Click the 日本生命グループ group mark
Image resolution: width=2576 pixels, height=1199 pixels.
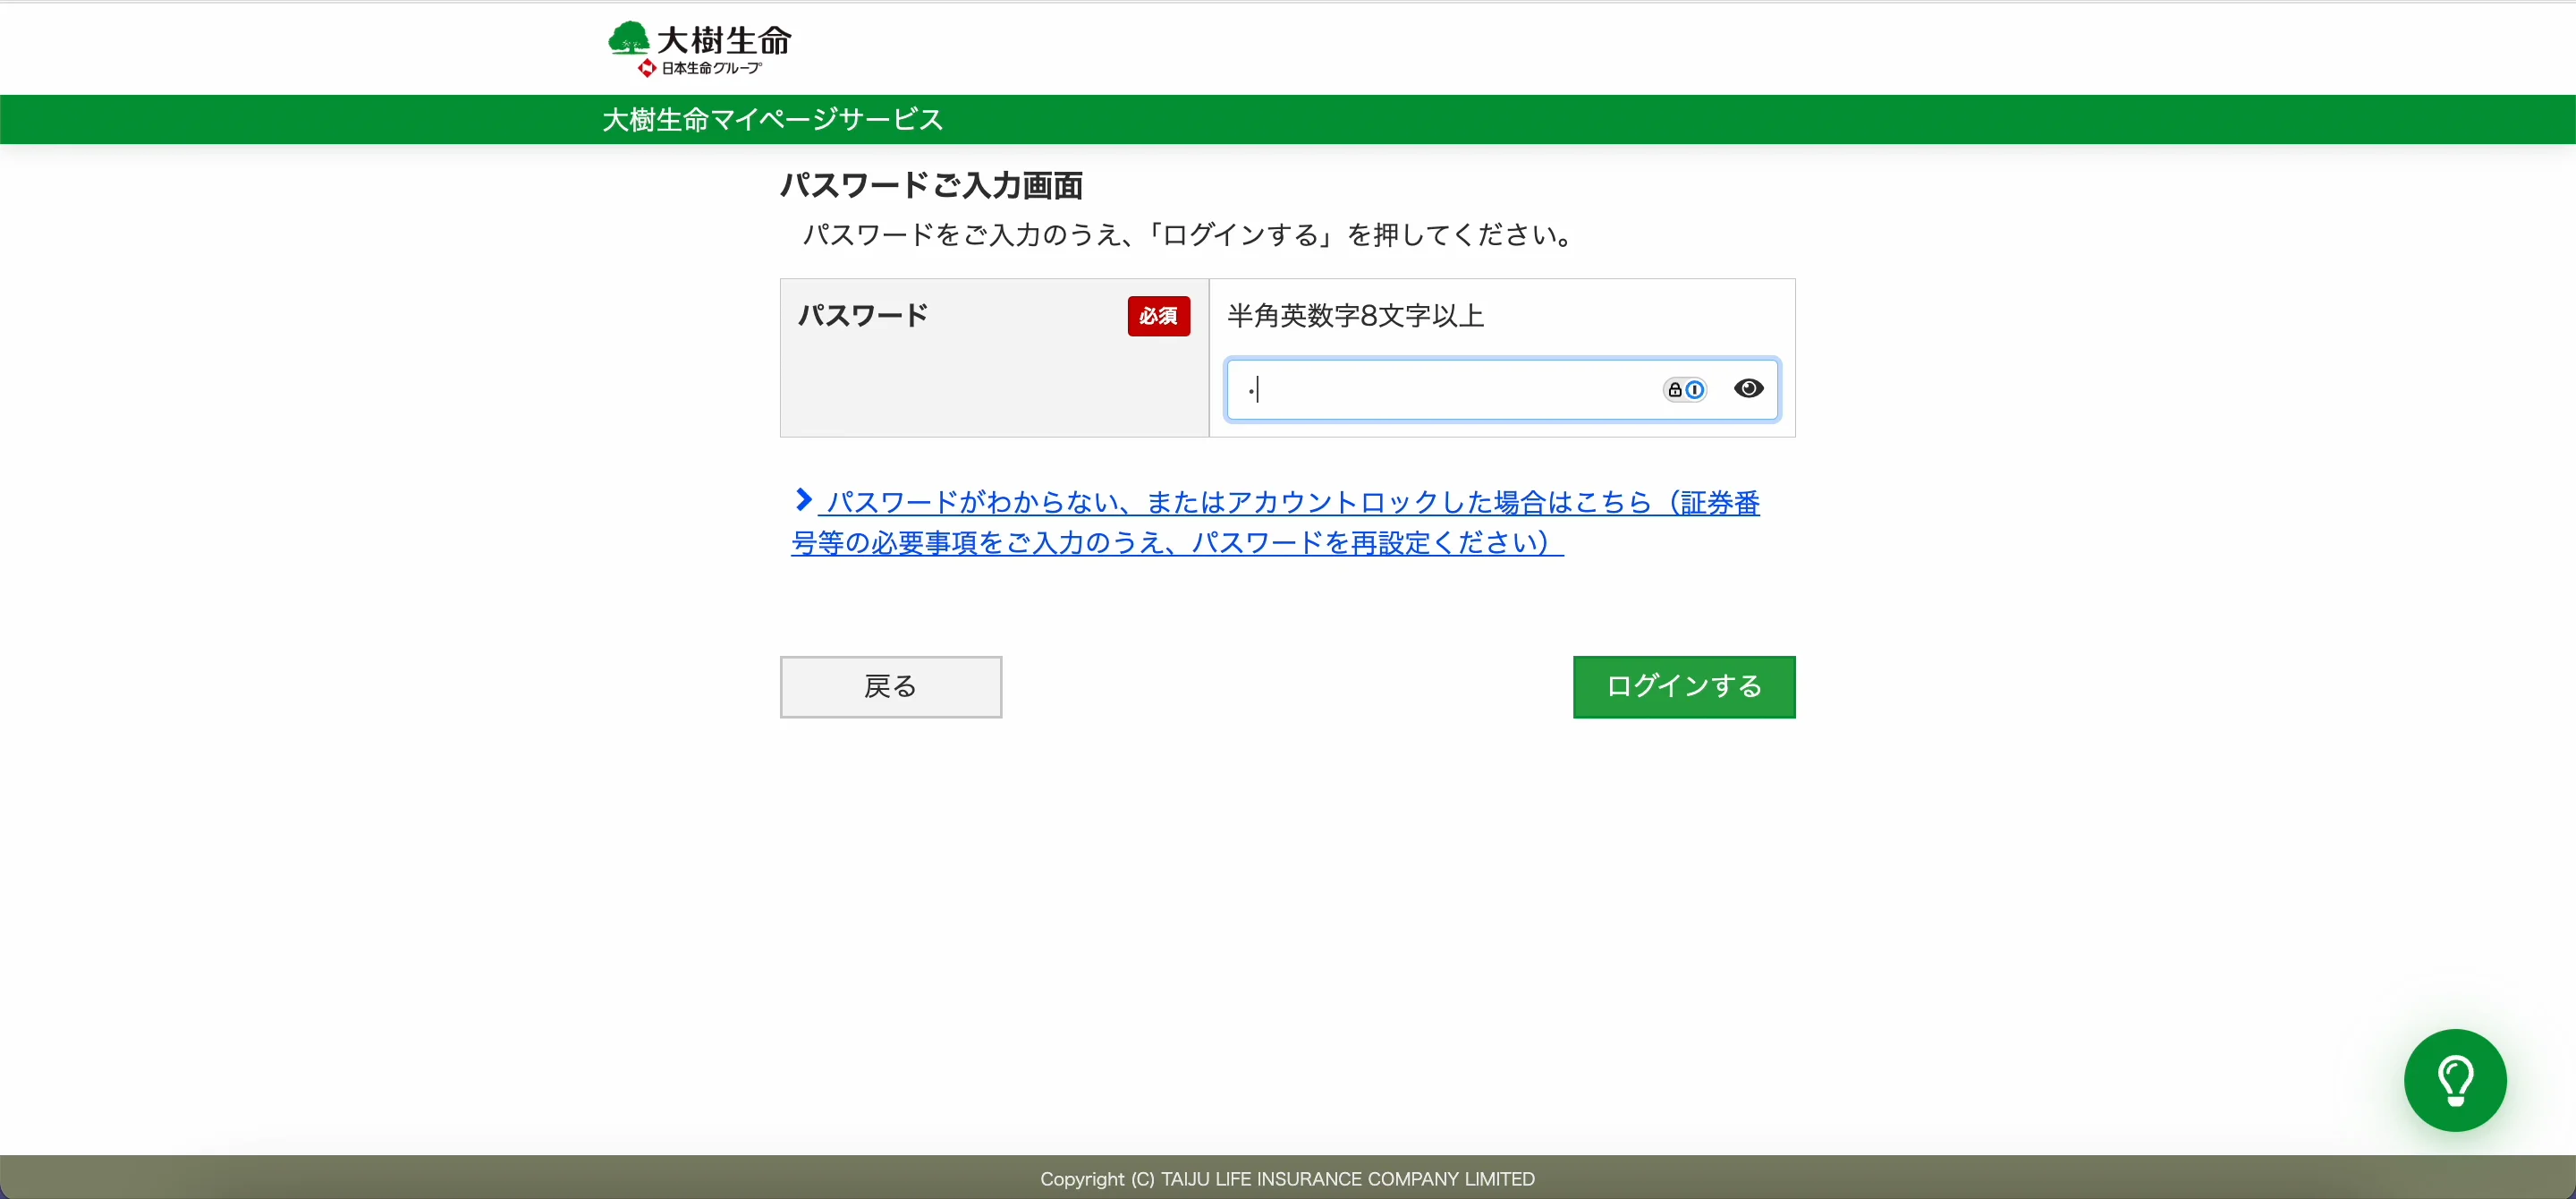702,68
